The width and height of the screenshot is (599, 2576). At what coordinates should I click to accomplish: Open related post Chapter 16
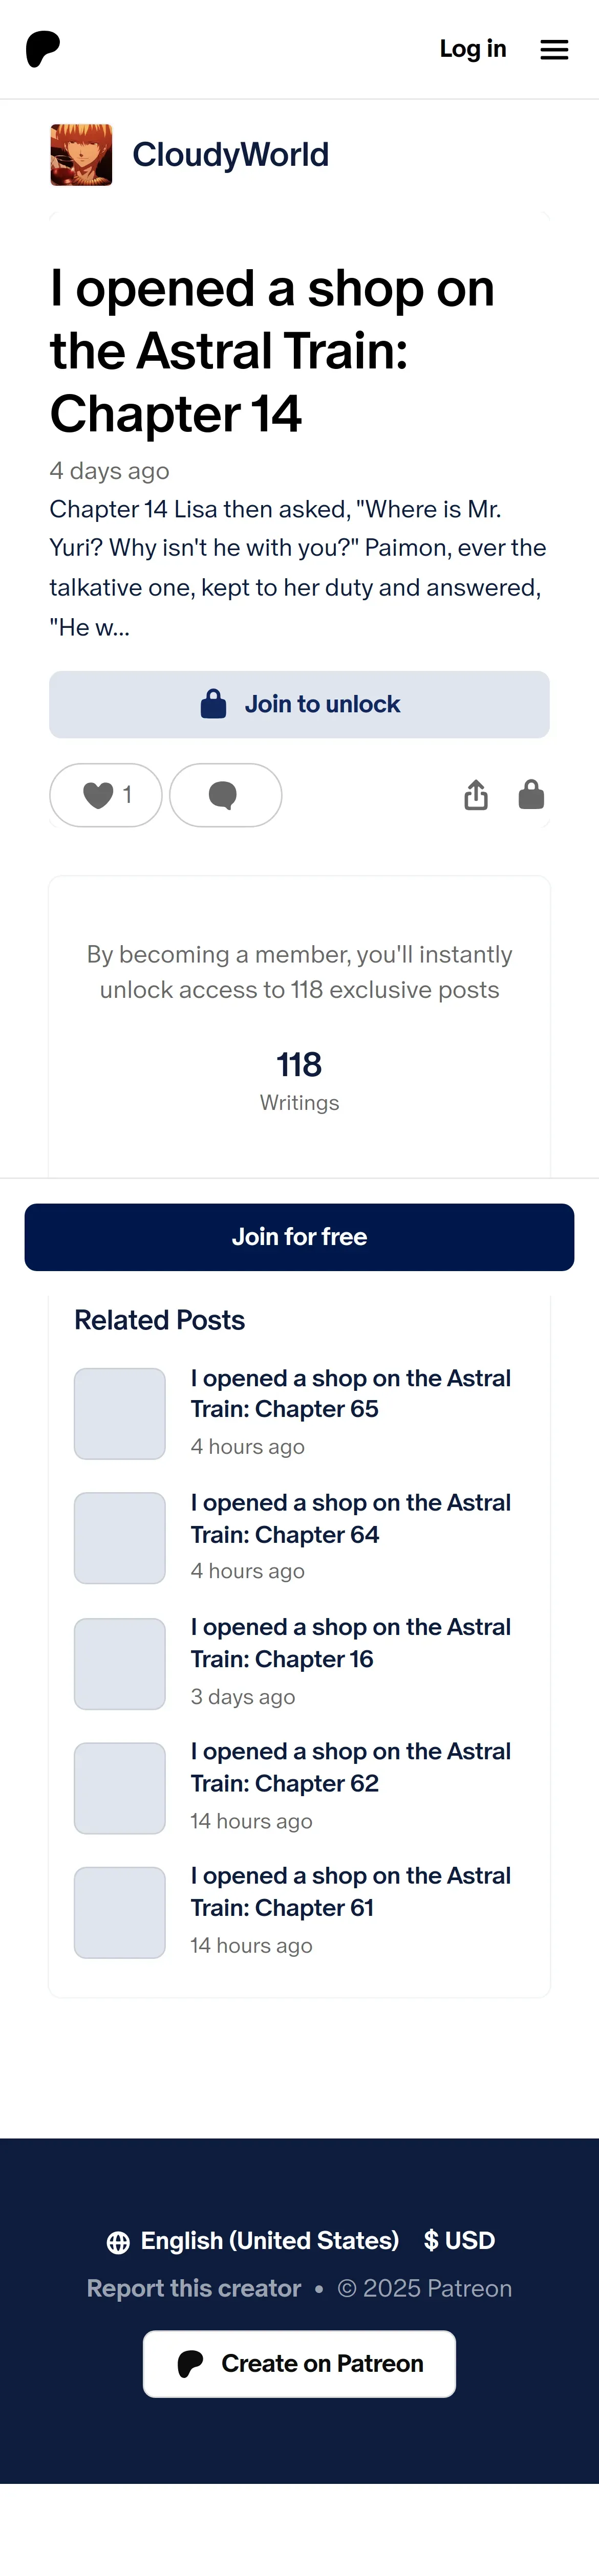[x=351, y=1643]
